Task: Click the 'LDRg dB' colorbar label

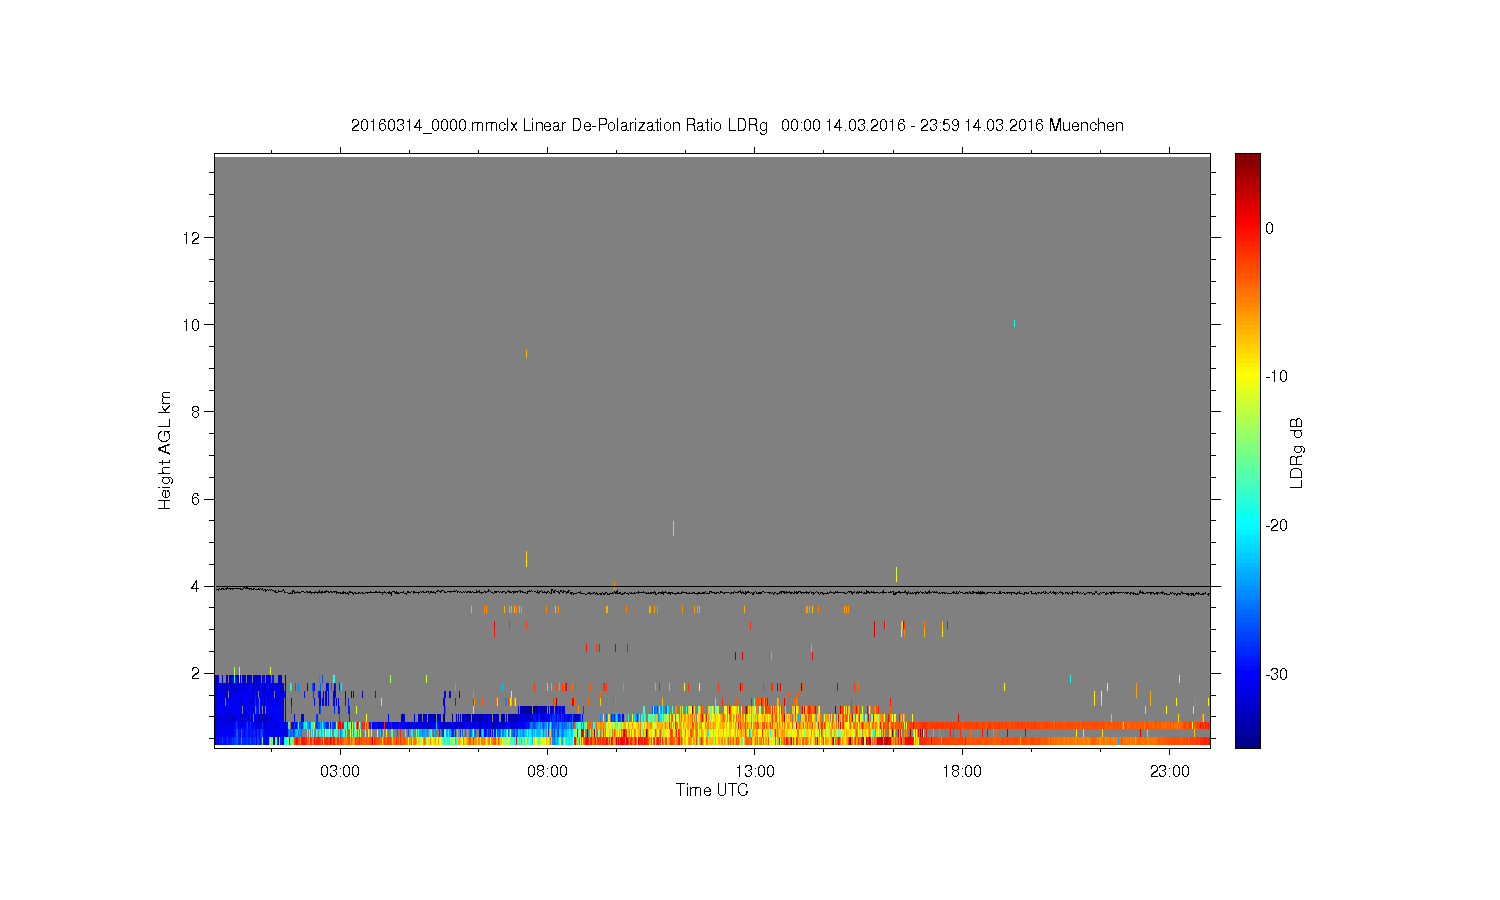Action: [x=1297, y=452]
